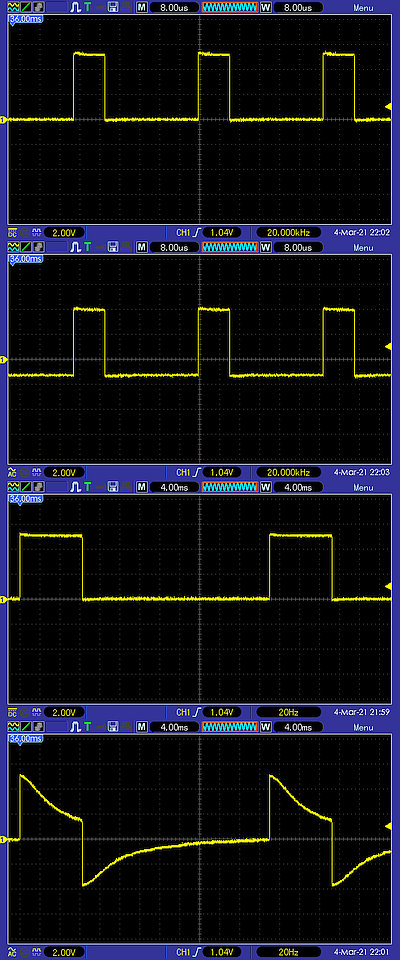Click the trigger level arrow marker in the 22:01 capture
400x960 pixels.
click(x=388, y=827)
